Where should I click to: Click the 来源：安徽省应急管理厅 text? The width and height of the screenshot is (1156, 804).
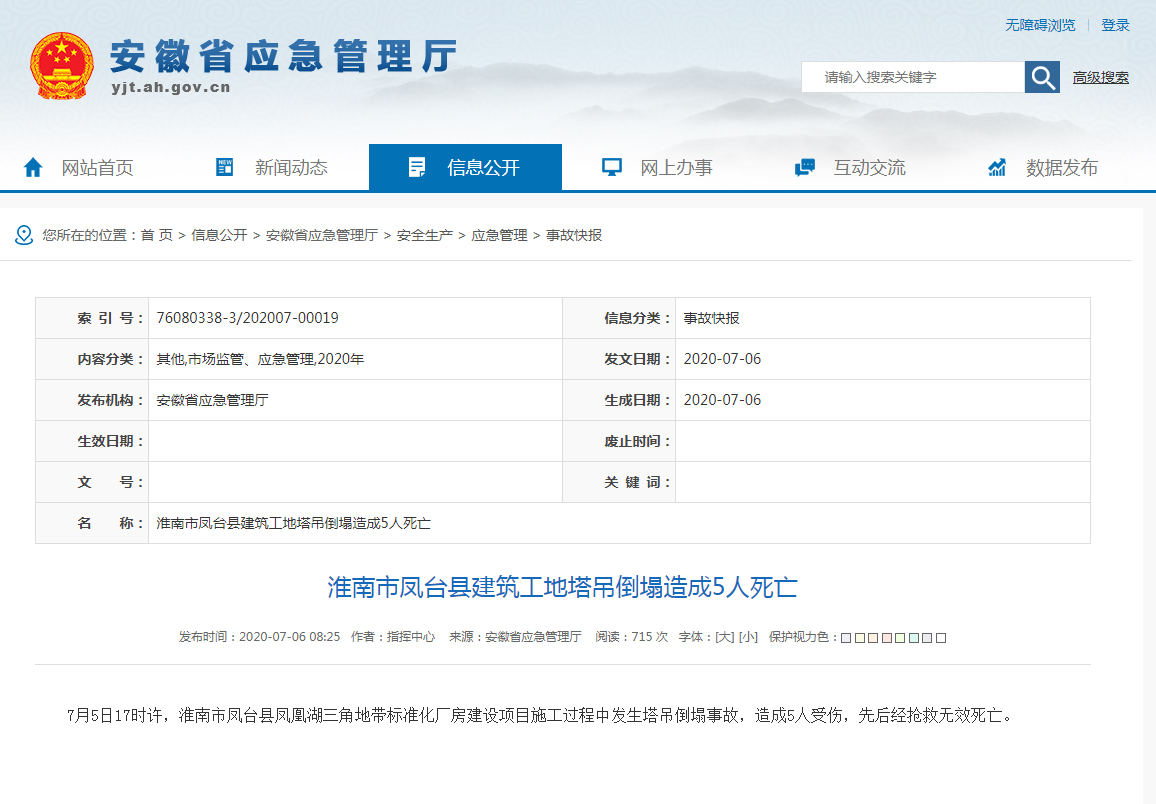(515, 637)
